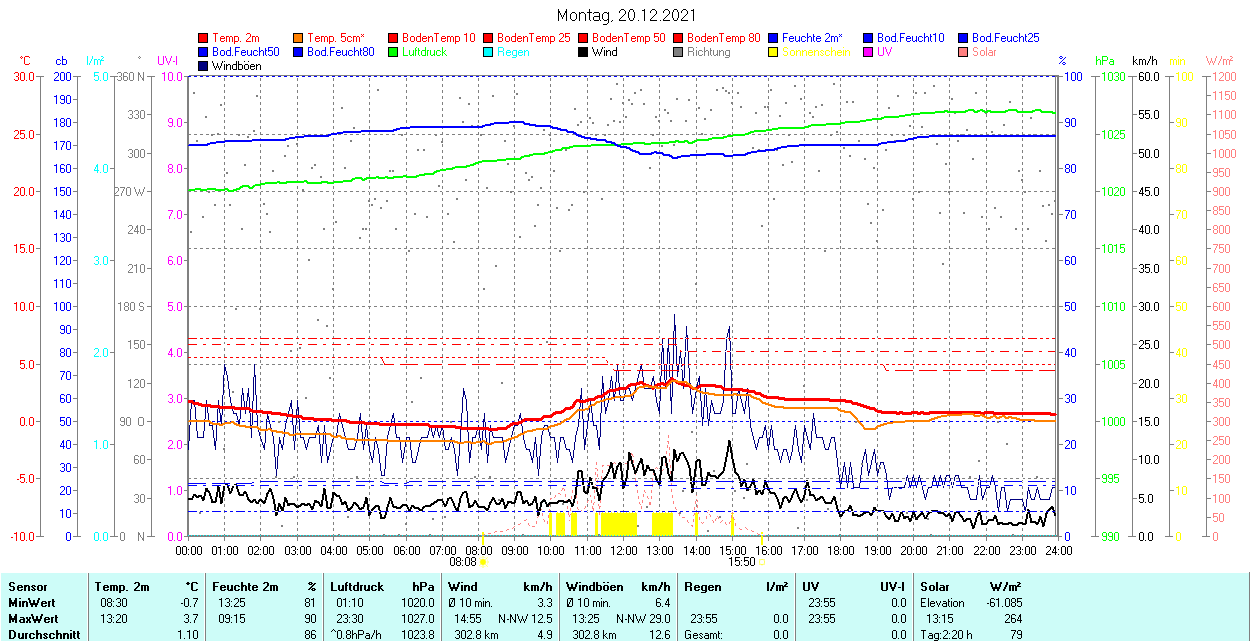Click the hPa pressure axis label
The image size is (1250, 641).
(x=1105, y=61)
